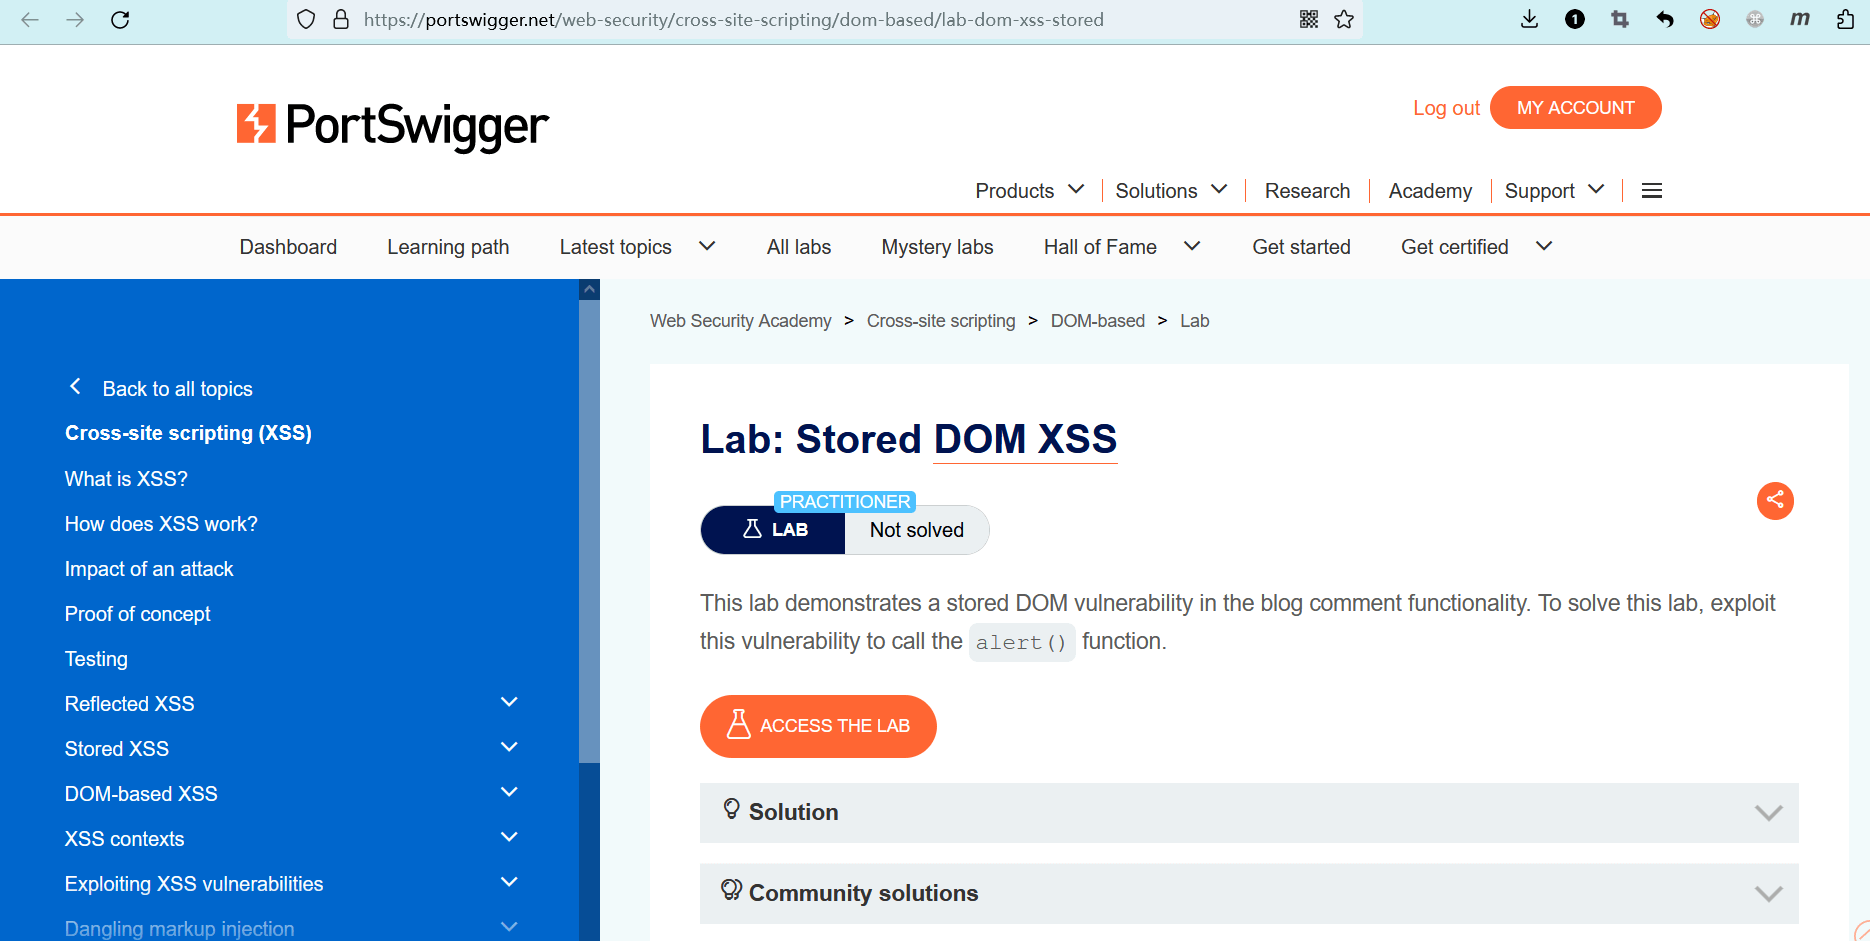The width and height of the screenshot is (1870, 941).
Task: Expand the Solution panel
Action: (x=1249, y=812)
